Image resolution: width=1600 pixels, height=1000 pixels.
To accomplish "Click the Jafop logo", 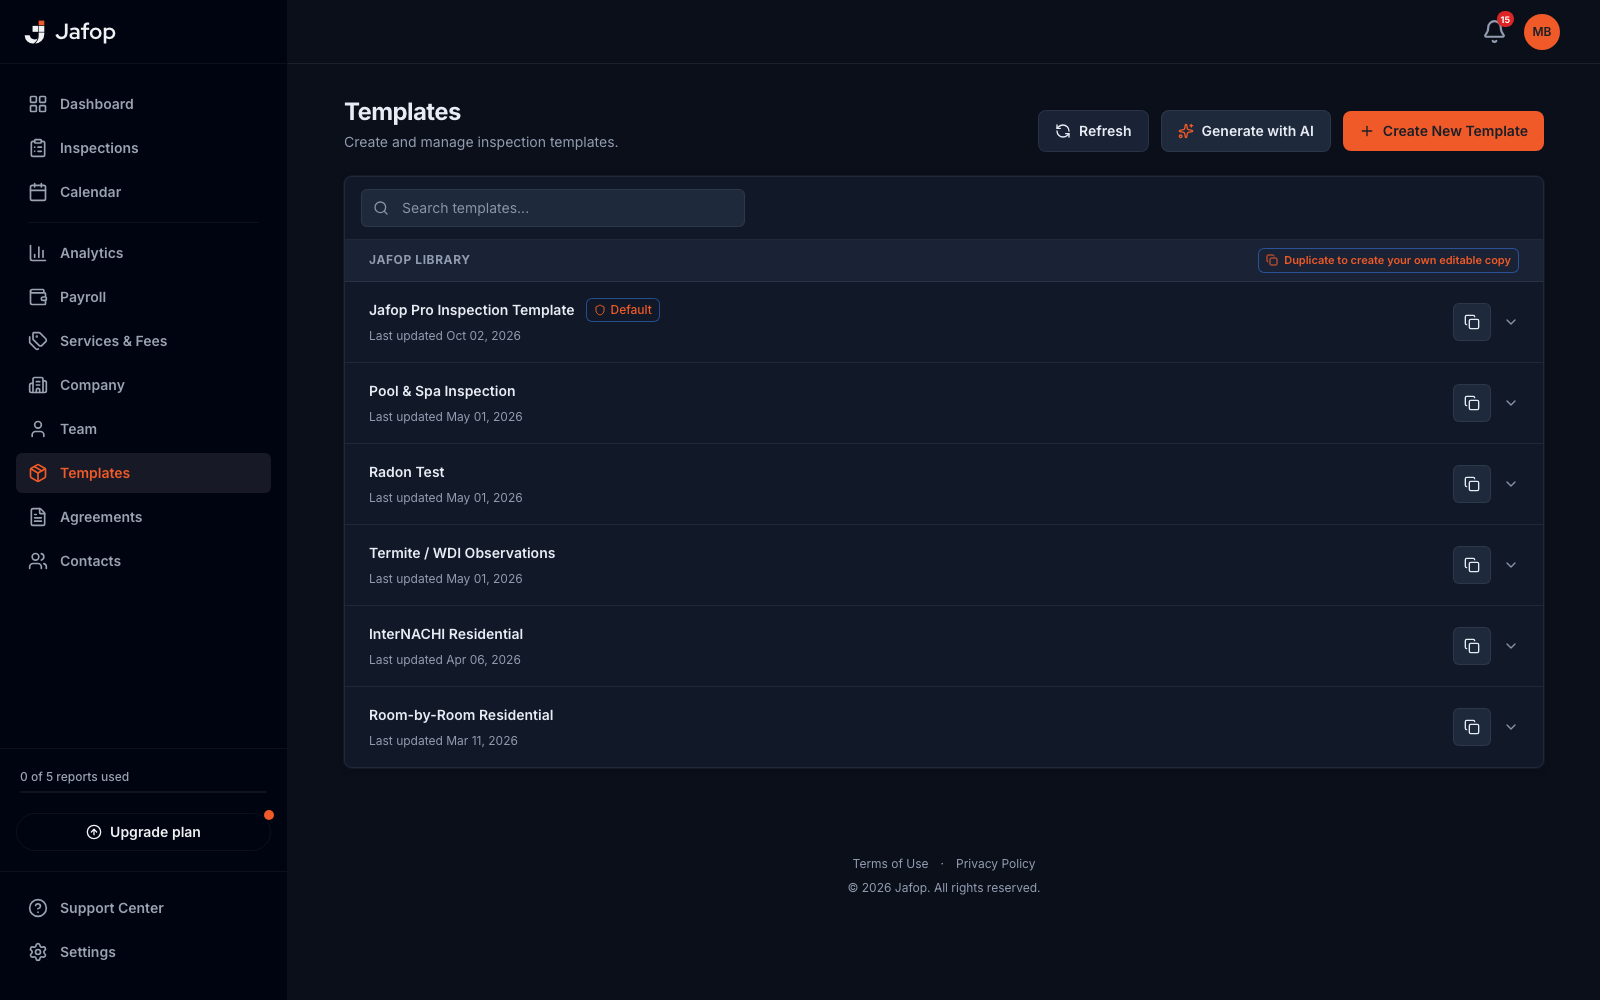I will [x=70, y=32].
